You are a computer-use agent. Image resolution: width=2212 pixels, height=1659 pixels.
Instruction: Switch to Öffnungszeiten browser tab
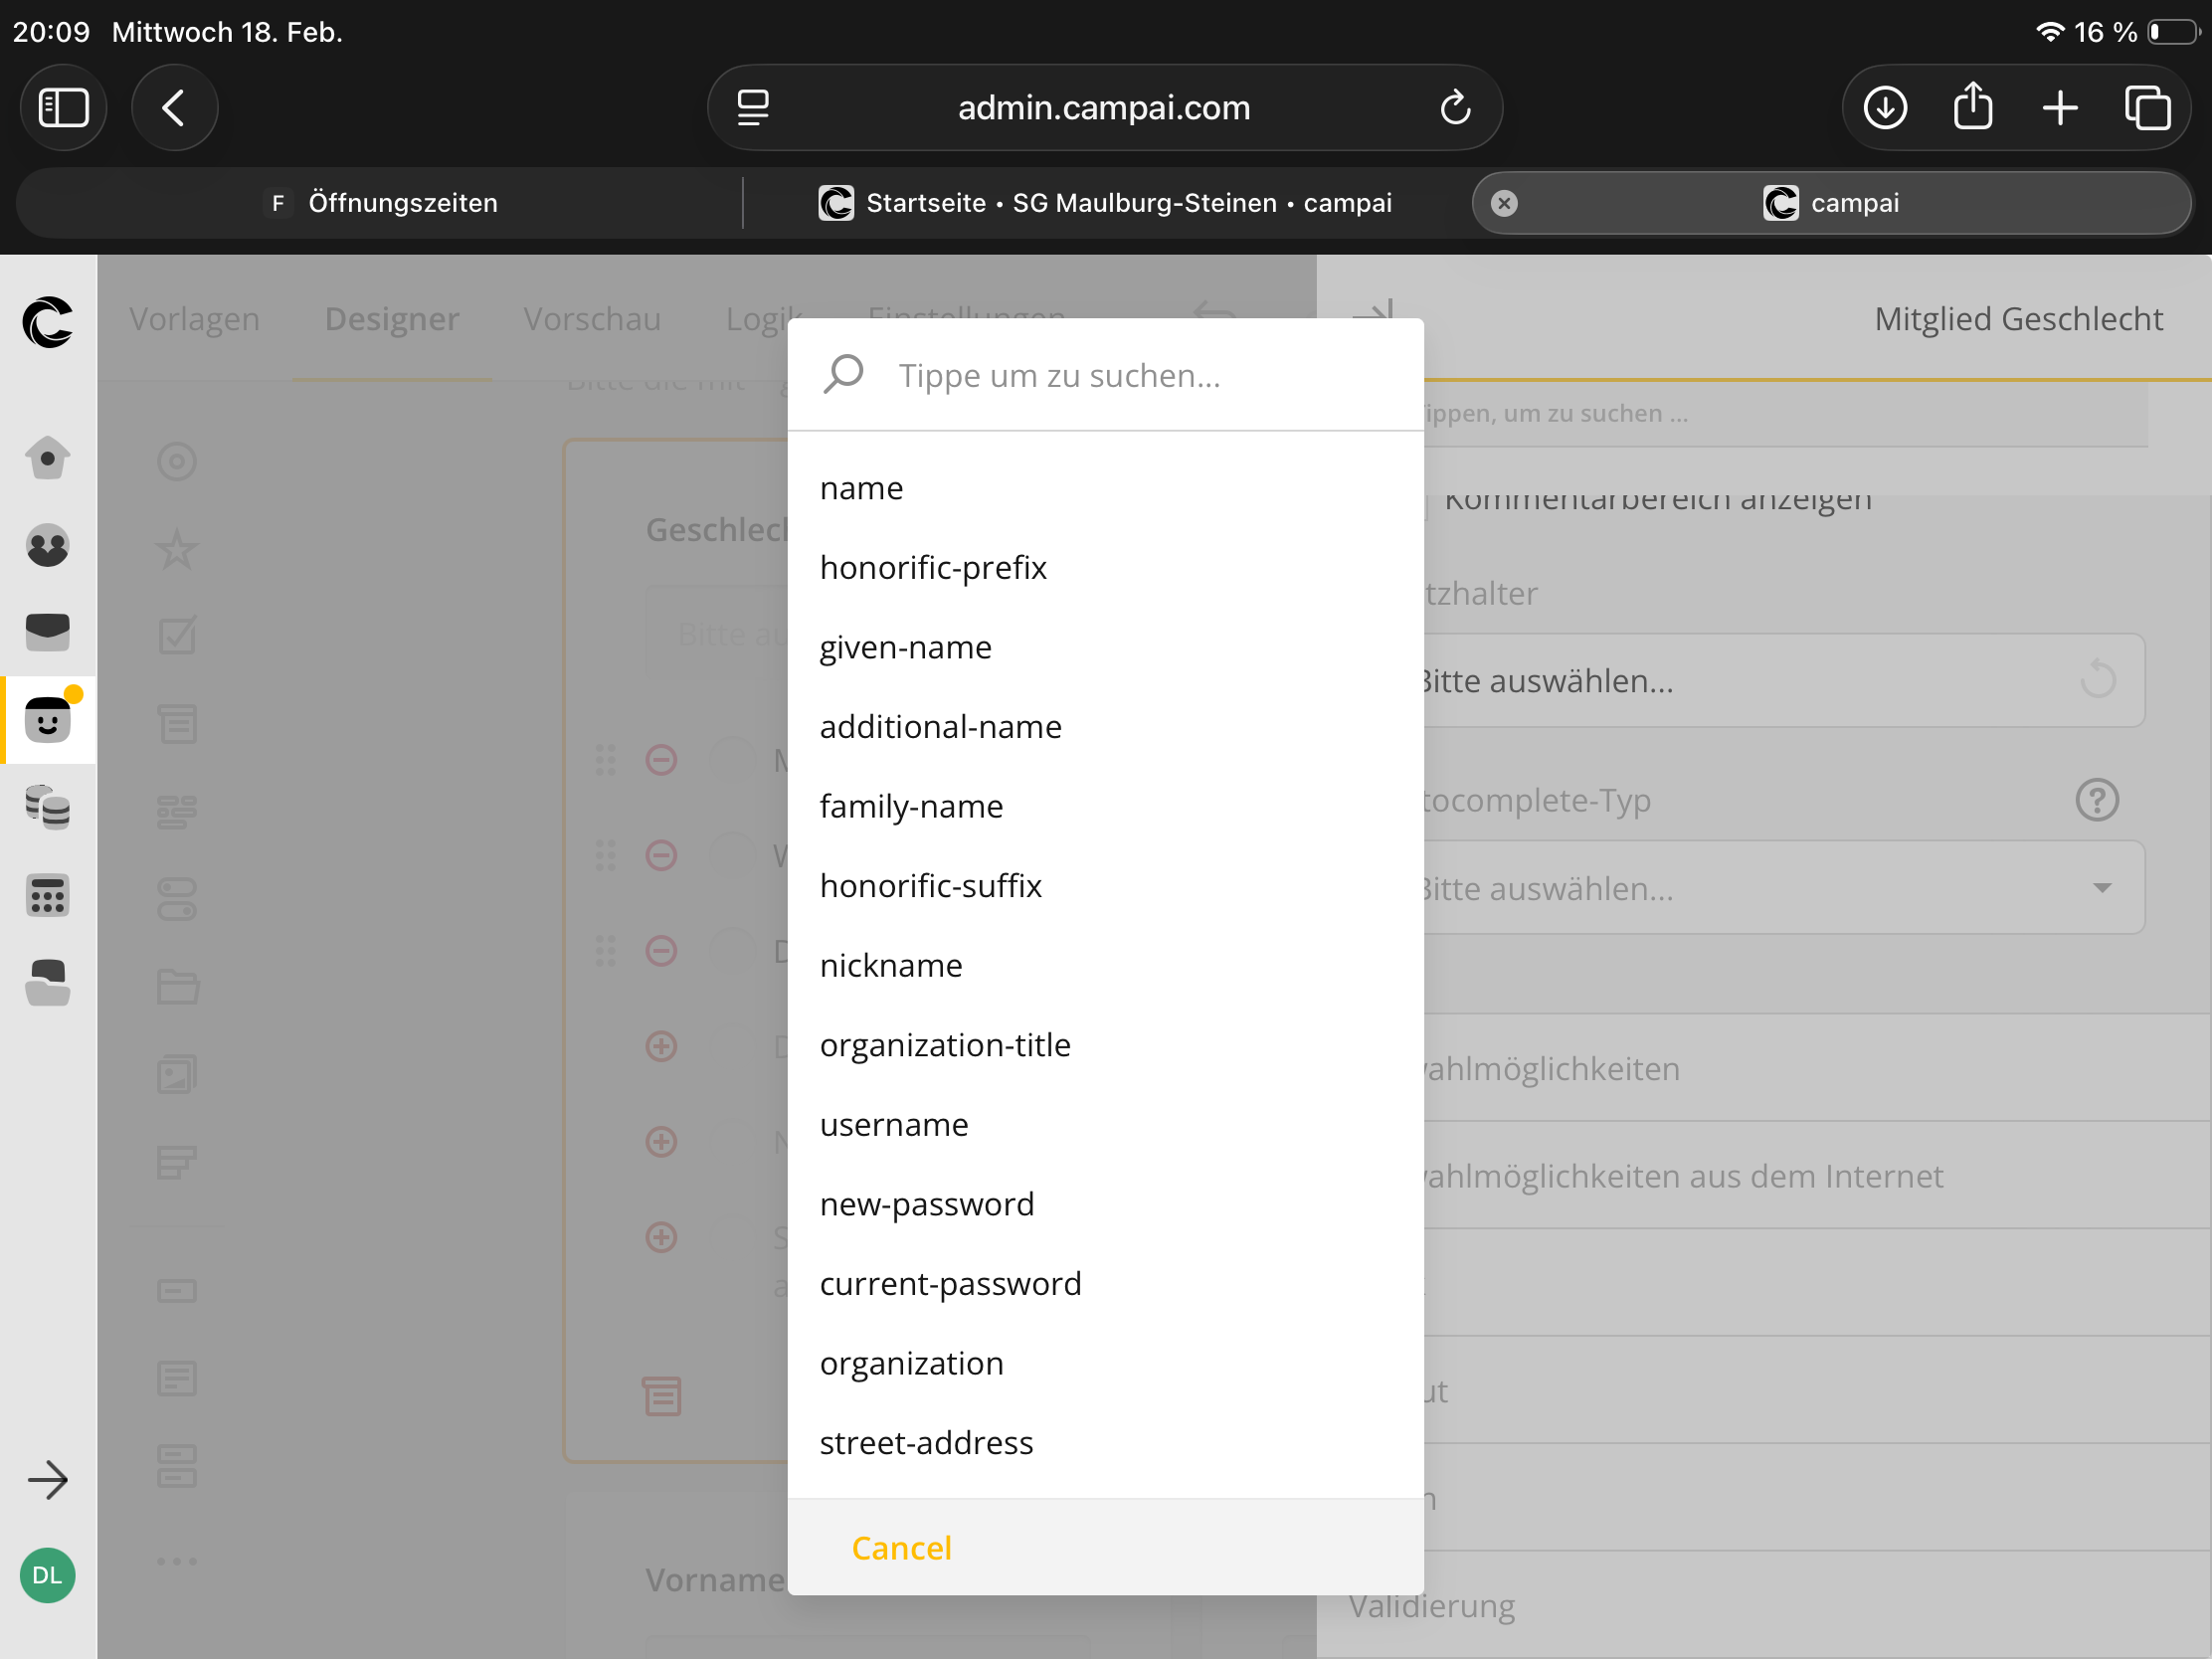coord(380,203)
